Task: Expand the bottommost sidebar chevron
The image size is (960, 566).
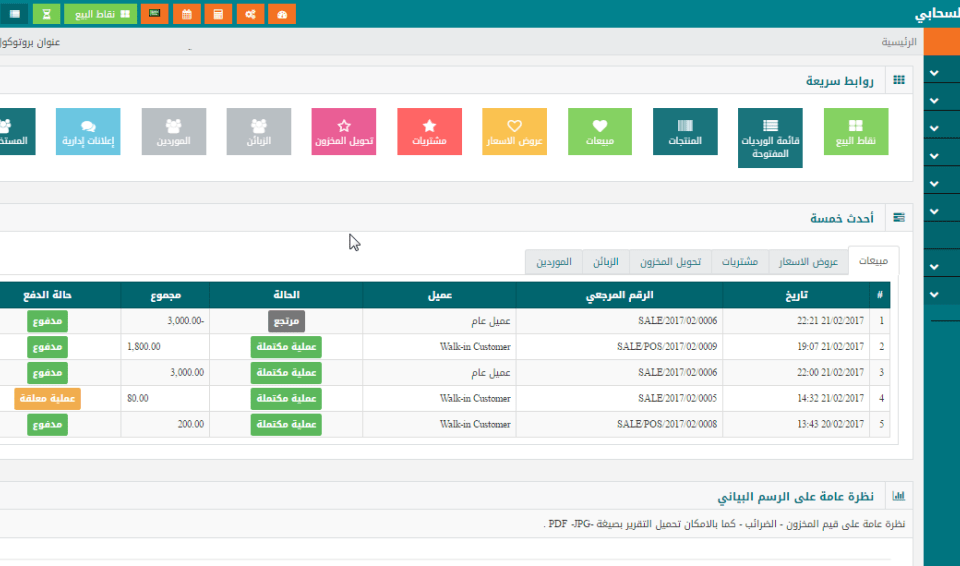Action: pyautogui.click(x=934, y=294)
